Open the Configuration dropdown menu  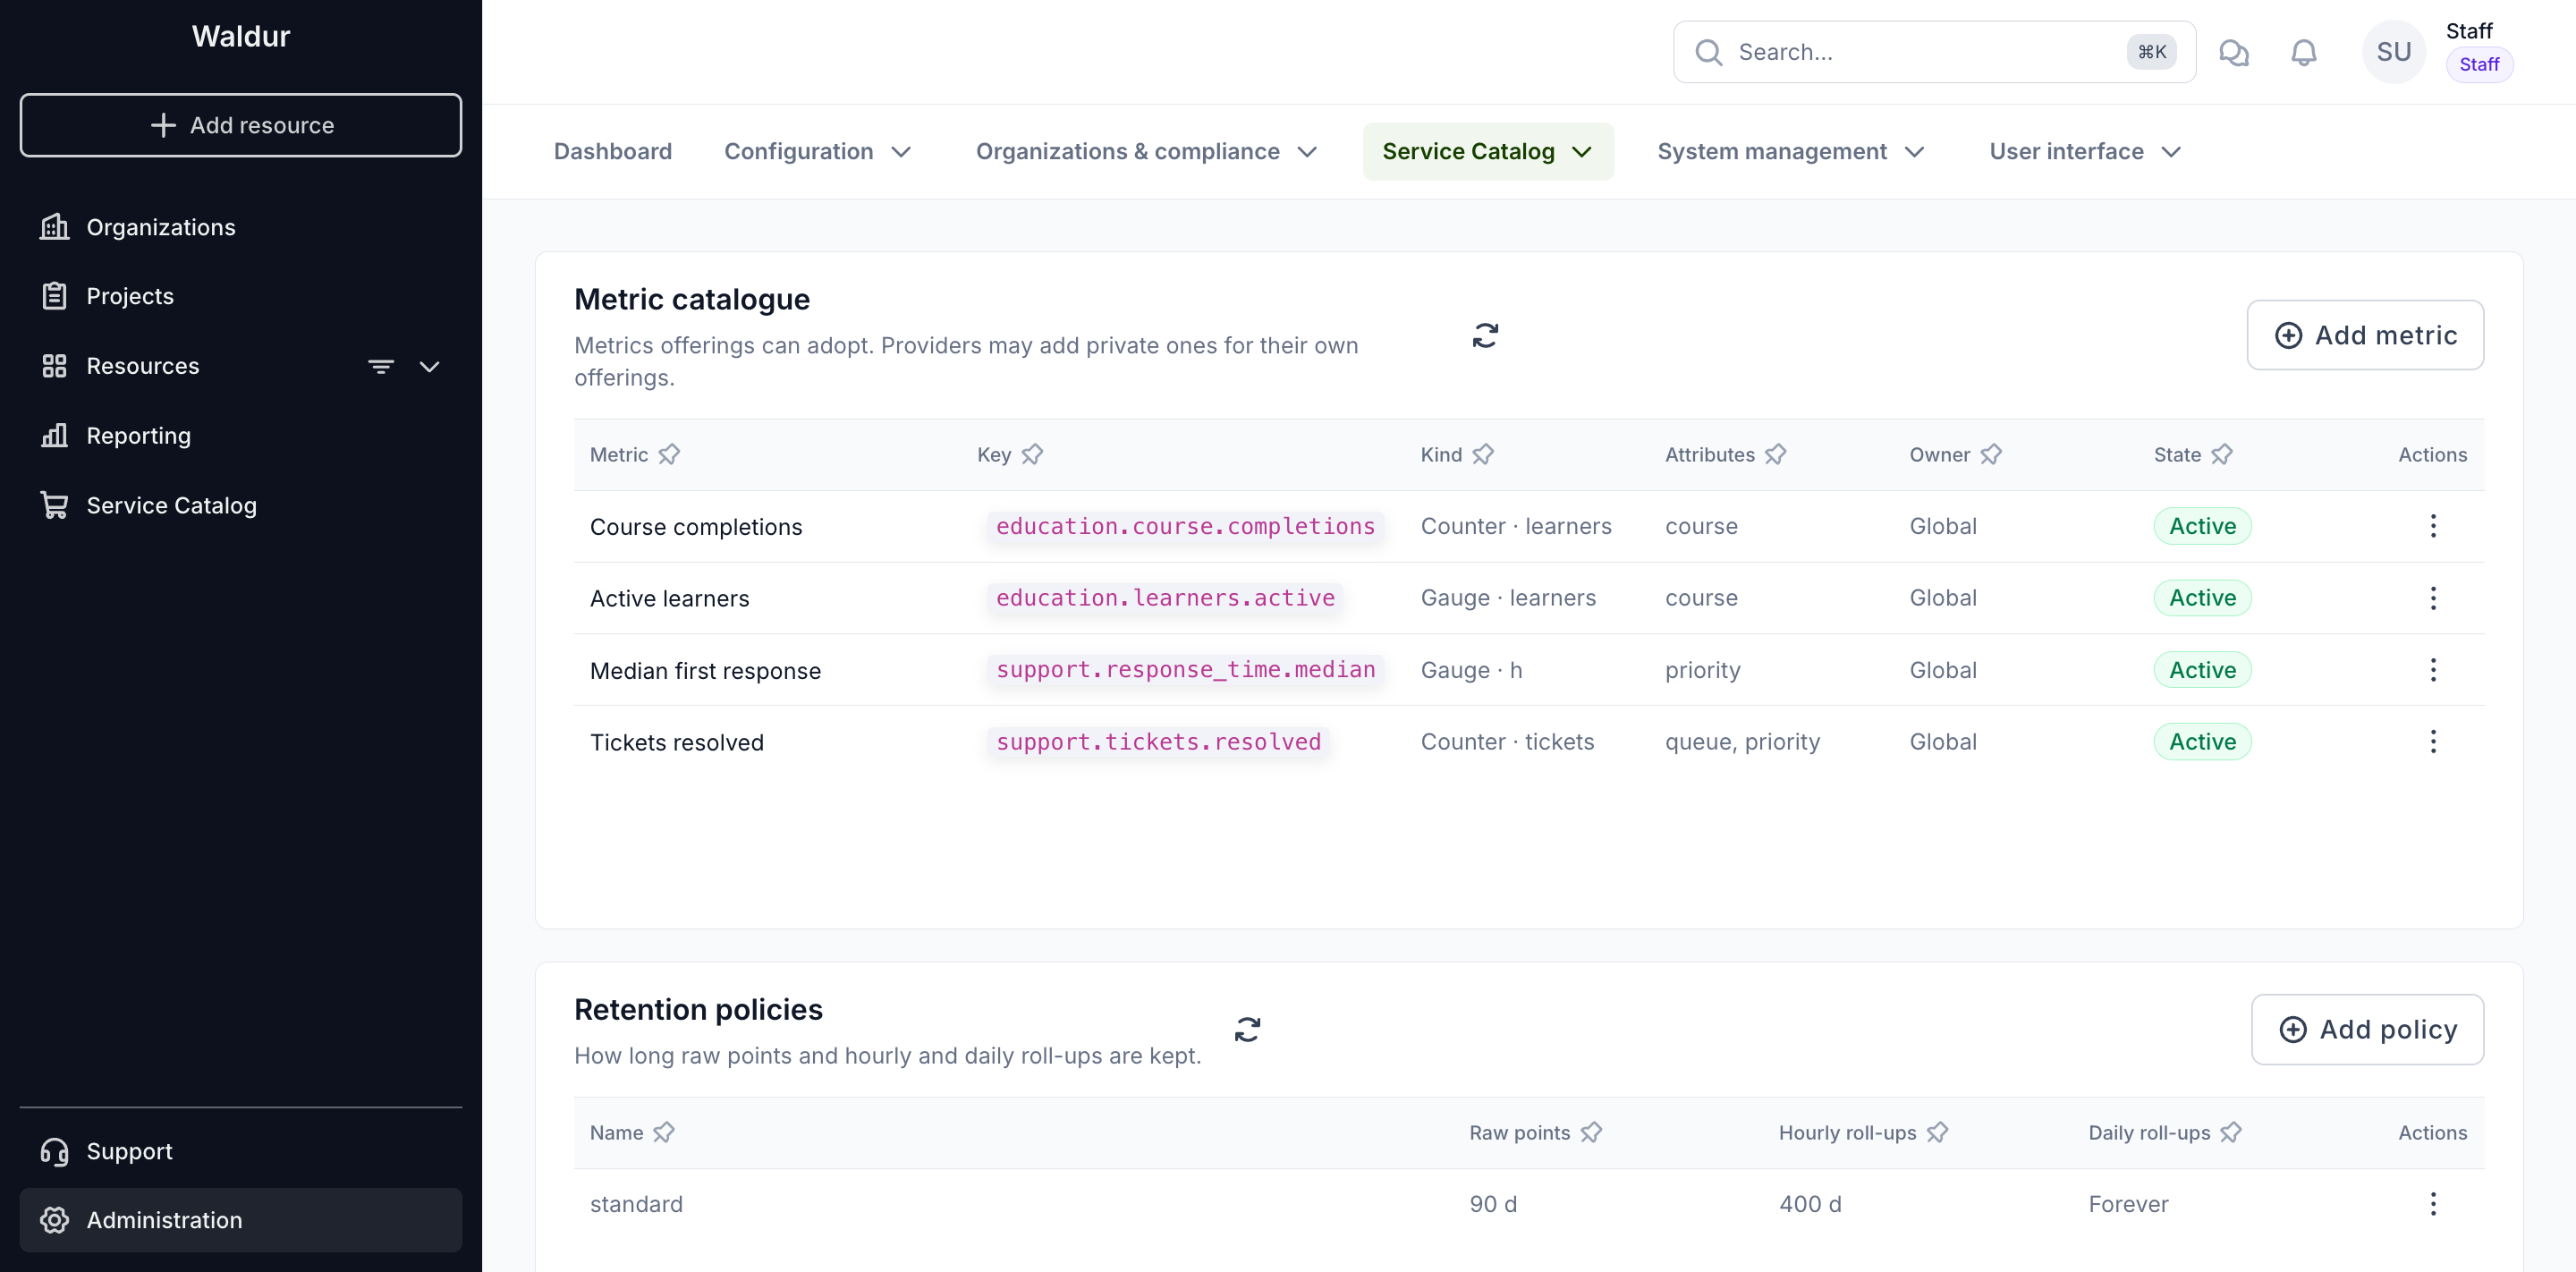pyautogui.click(x=817, y=152)
